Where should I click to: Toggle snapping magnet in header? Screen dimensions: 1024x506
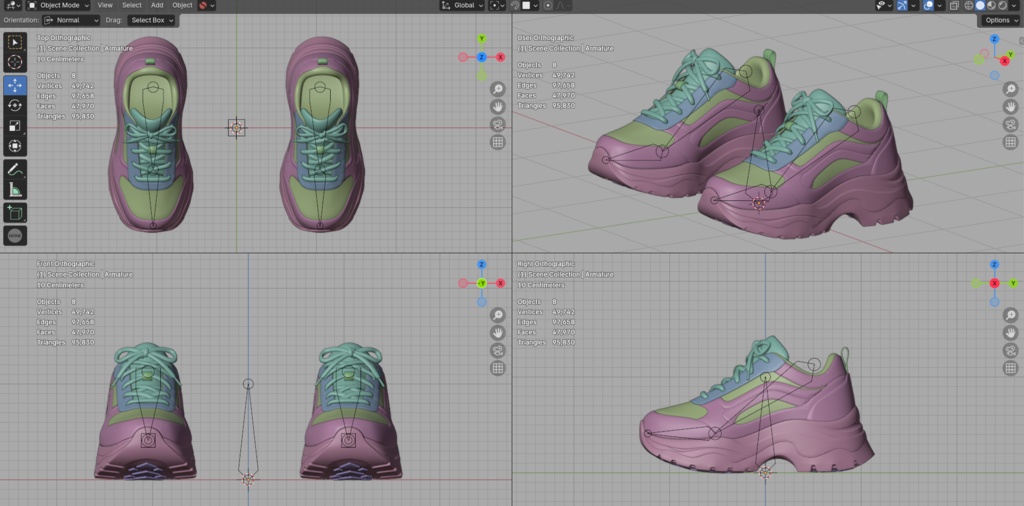[515, 5]
